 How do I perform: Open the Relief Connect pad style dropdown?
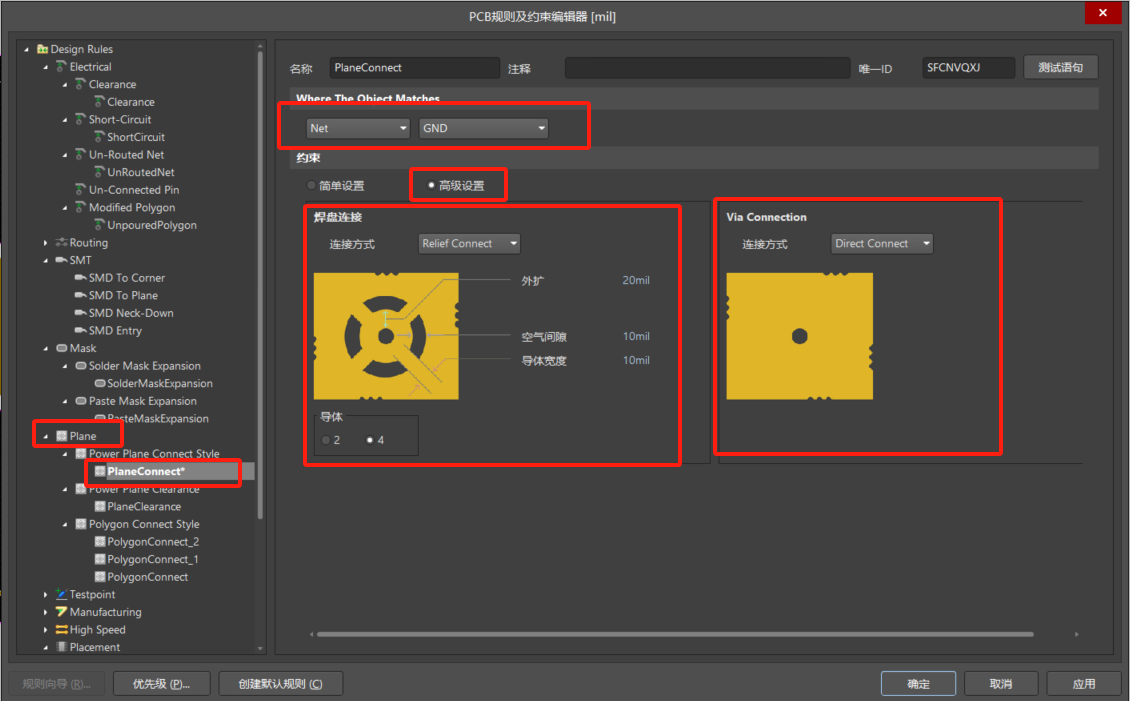click(469, 244)
